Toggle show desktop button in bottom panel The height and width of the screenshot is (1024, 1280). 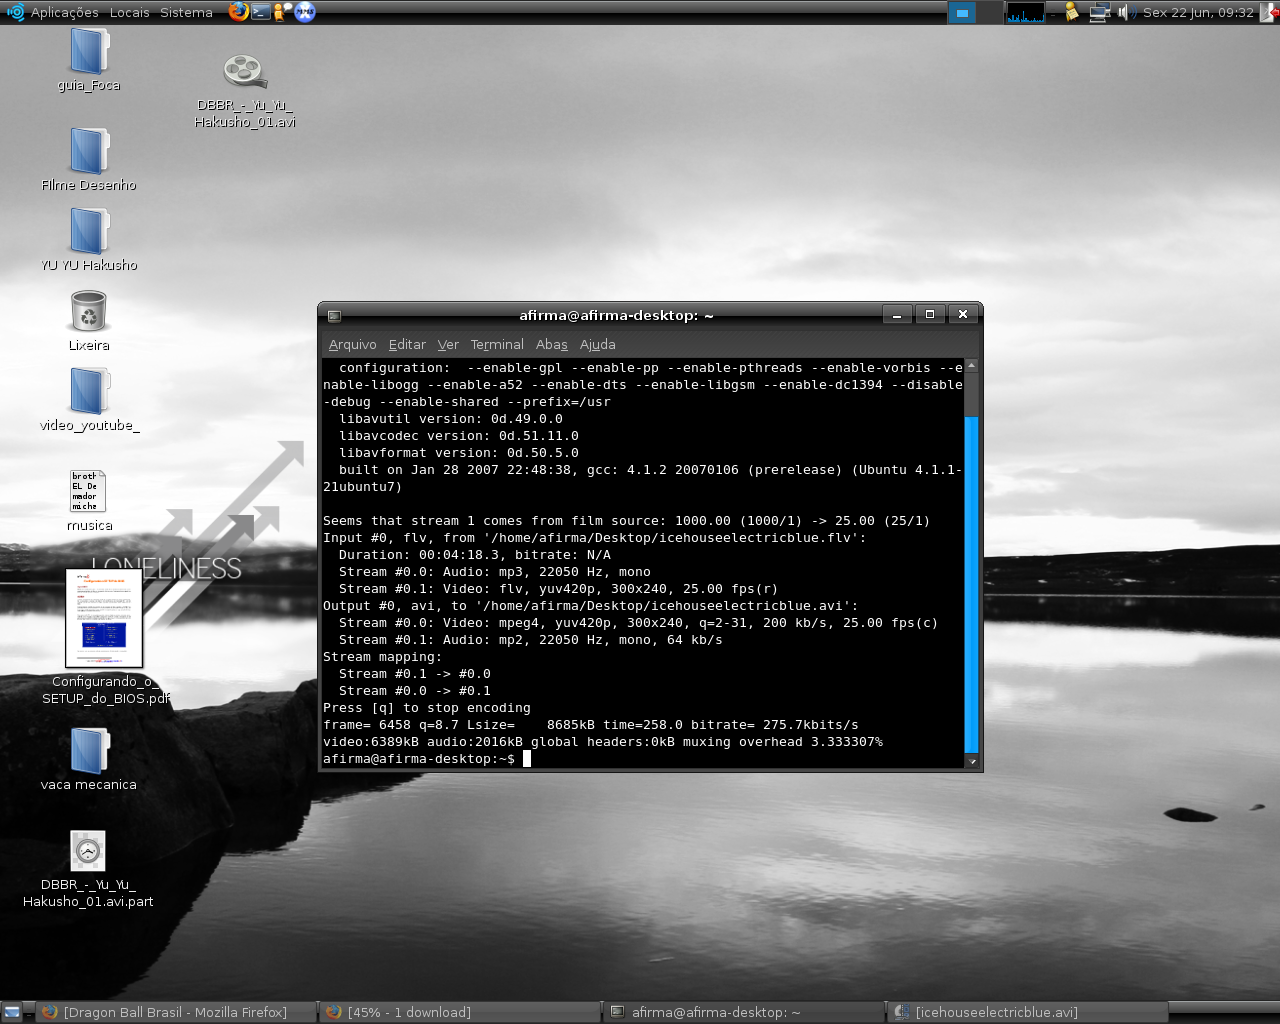(12, 1012)
